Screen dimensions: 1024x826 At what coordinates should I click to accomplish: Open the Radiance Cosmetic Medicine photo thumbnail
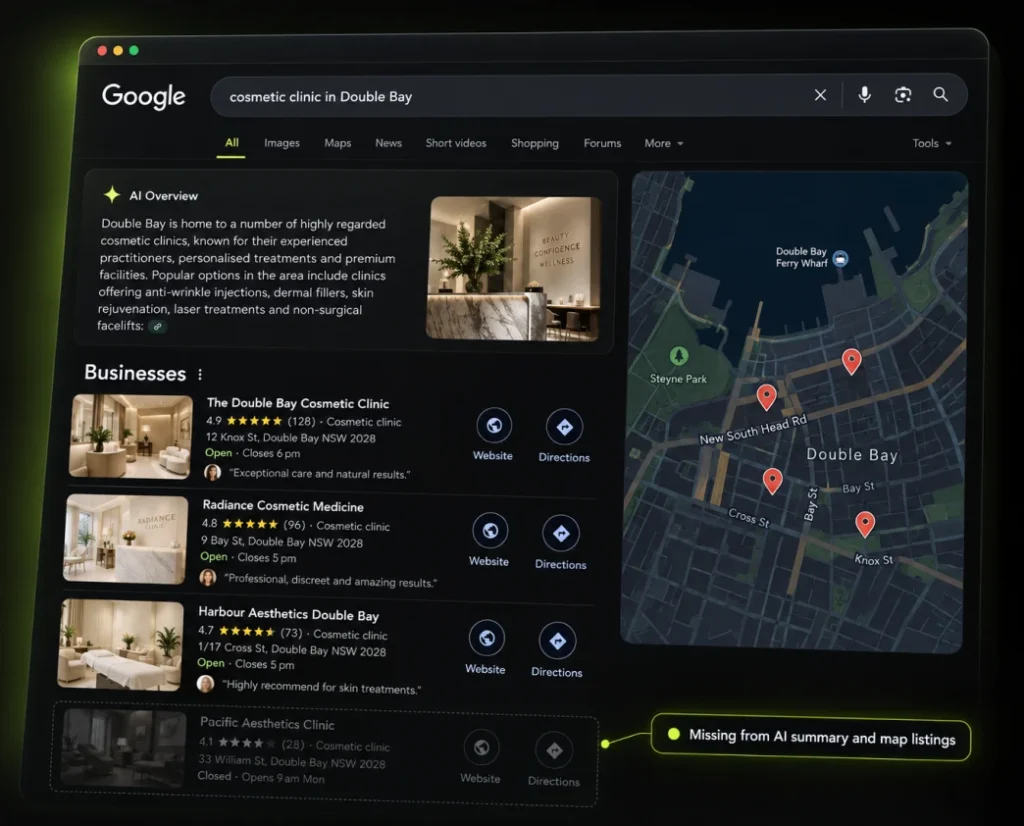[126, 539]
